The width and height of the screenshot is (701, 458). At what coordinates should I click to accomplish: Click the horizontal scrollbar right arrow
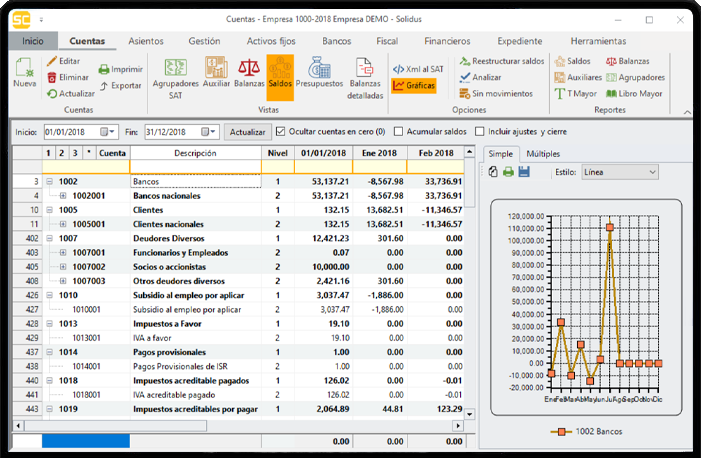(458, 426)
